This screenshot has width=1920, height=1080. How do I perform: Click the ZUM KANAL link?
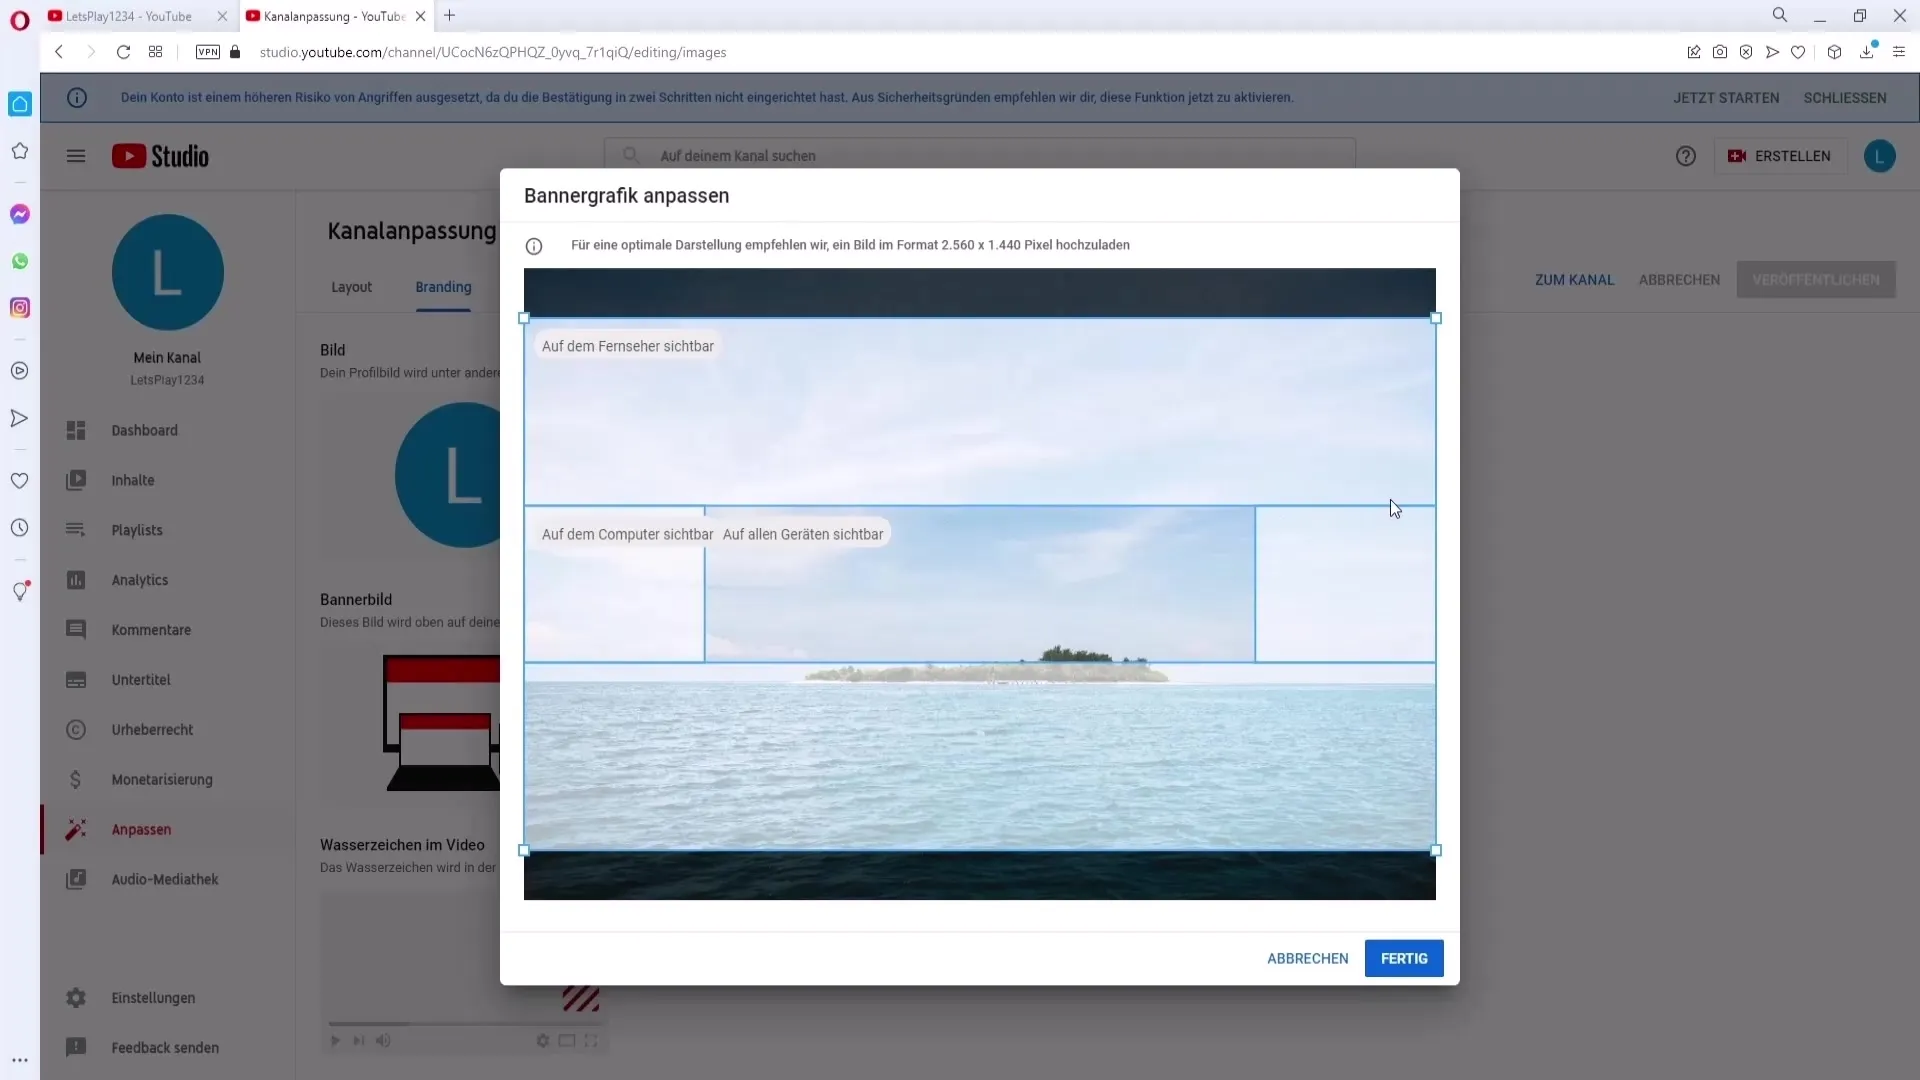[1574, 280]
